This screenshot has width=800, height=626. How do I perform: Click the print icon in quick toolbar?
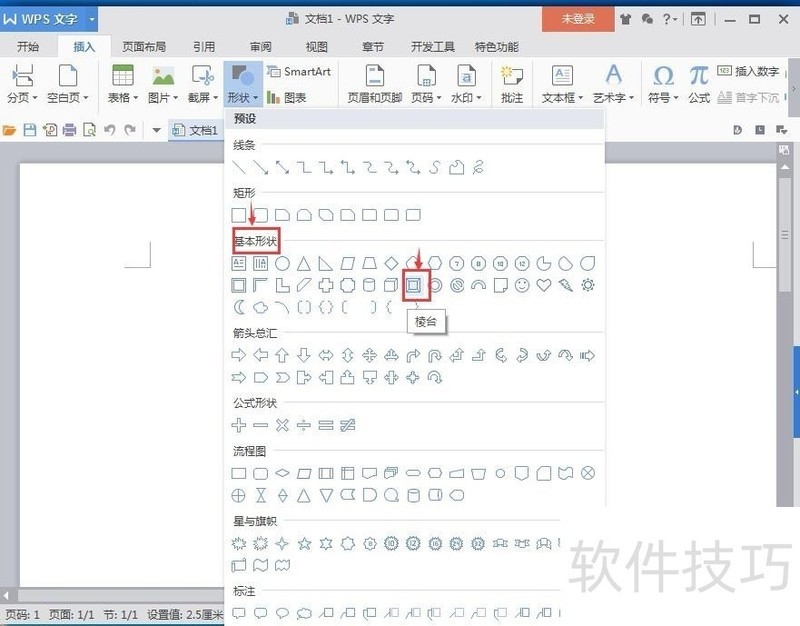pyautogui.click(x=69, y=130)
